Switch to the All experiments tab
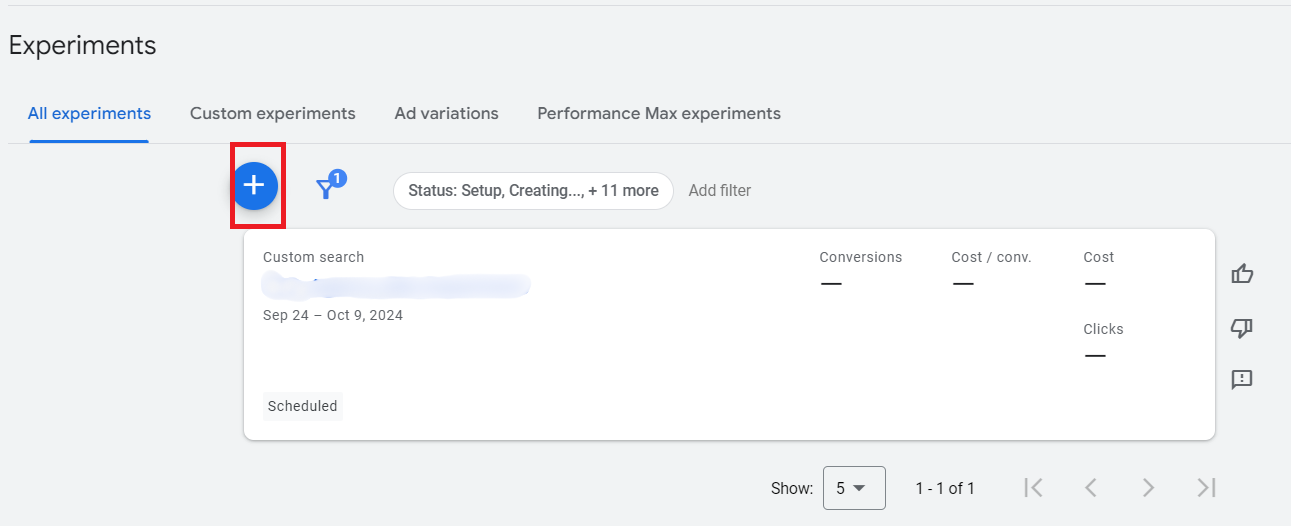The width and height of the screenshot is (1291, 526). 89,113
